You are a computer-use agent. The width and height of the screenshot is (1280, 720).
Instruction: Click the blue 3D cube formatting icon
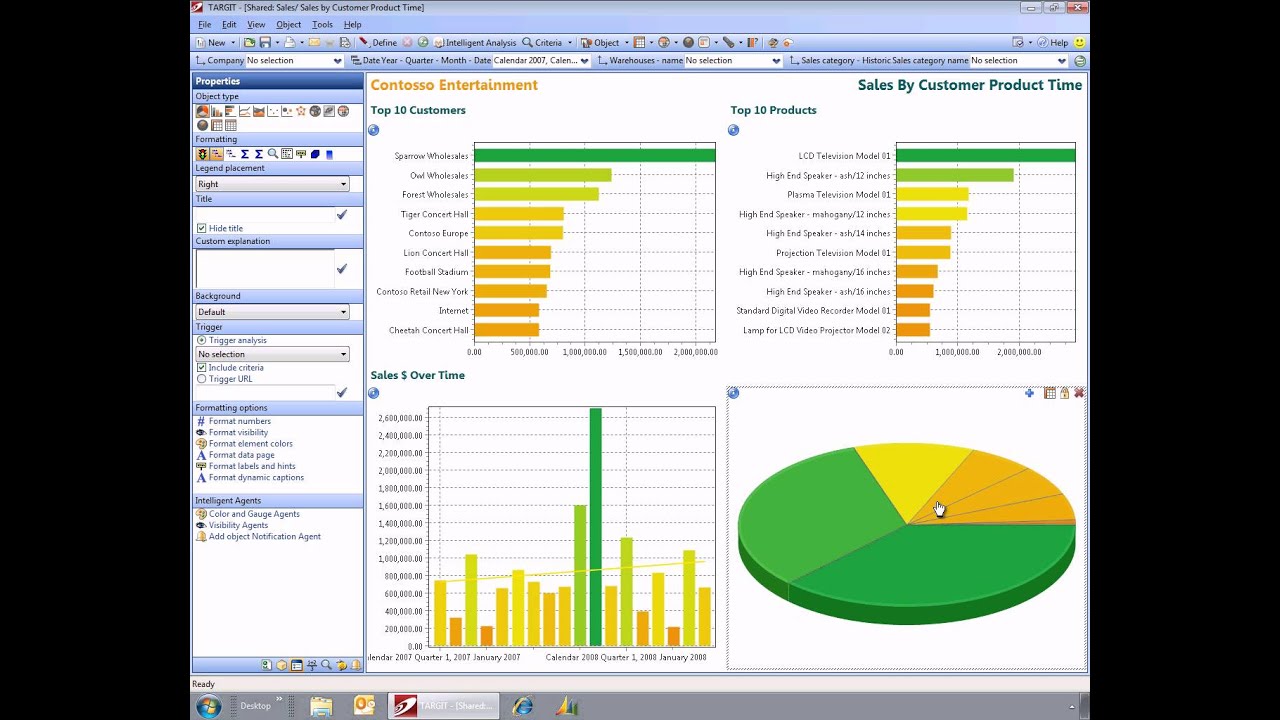(315, 154)
